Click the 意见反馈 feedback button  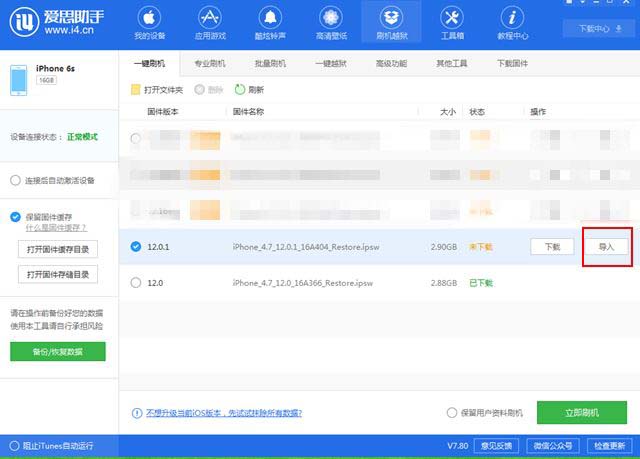[496, 446]
